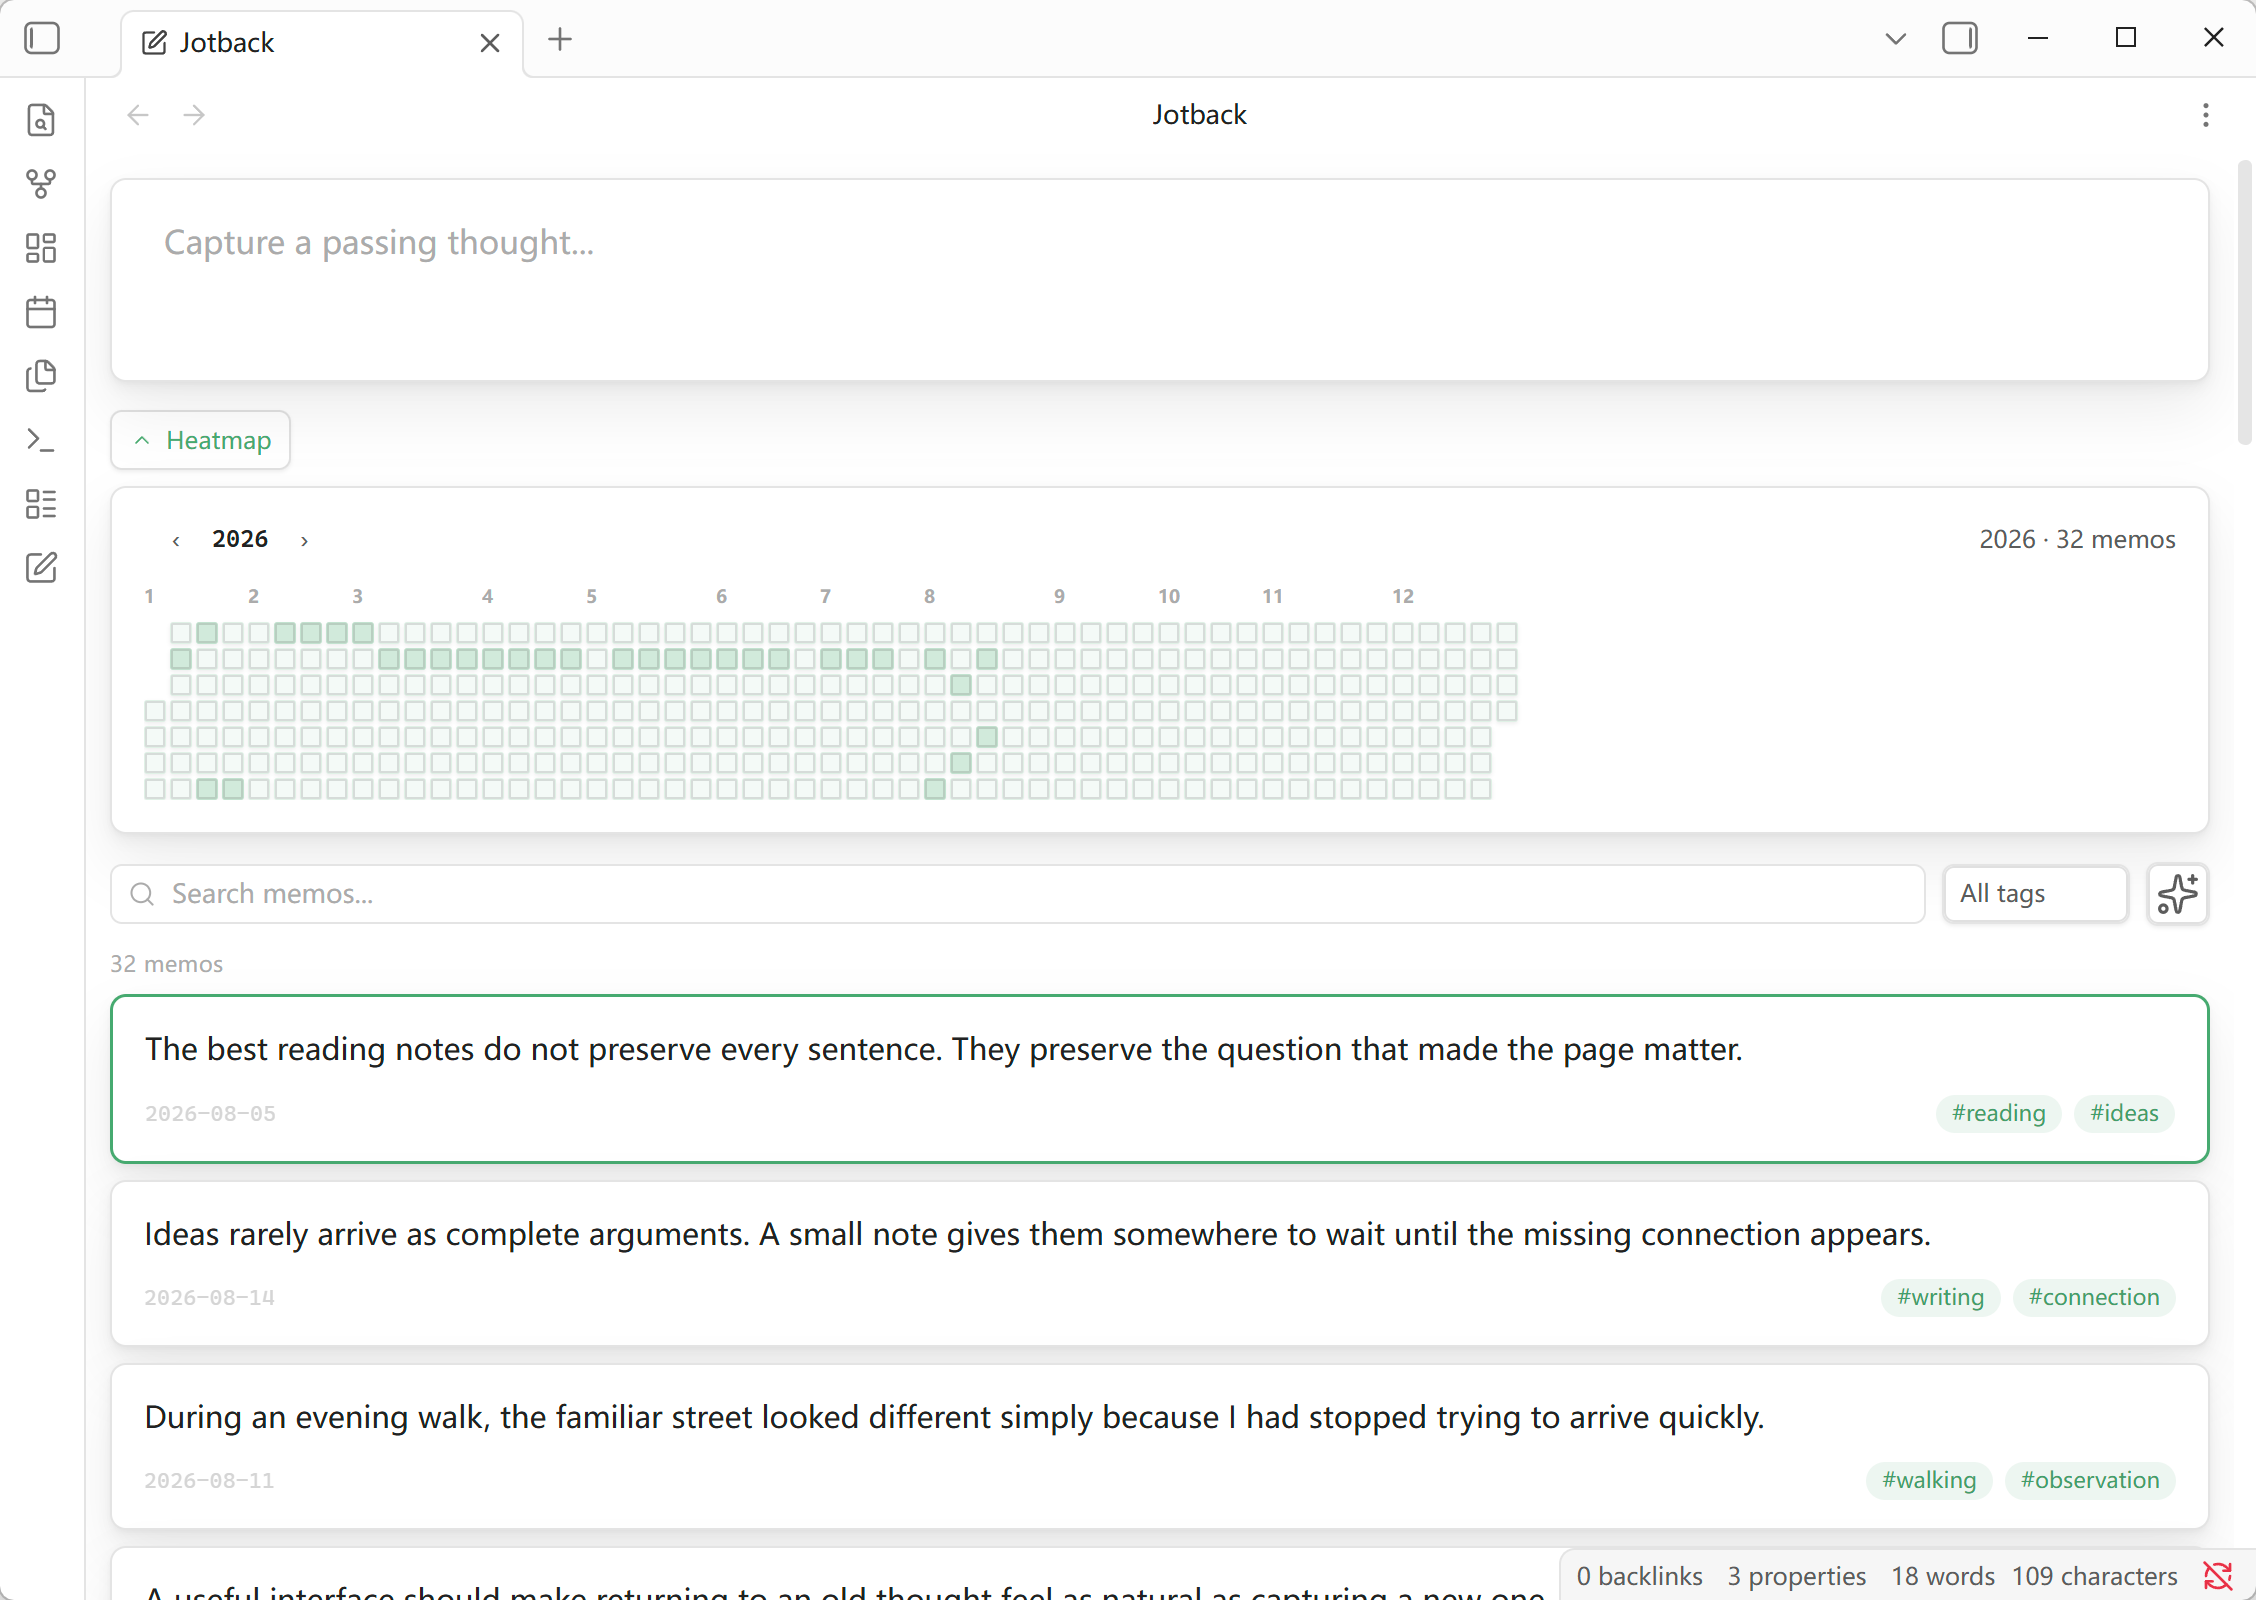Click month 8 label on heatmap
This screenshot has width=2256, height=1600.
tap(929, 596)
